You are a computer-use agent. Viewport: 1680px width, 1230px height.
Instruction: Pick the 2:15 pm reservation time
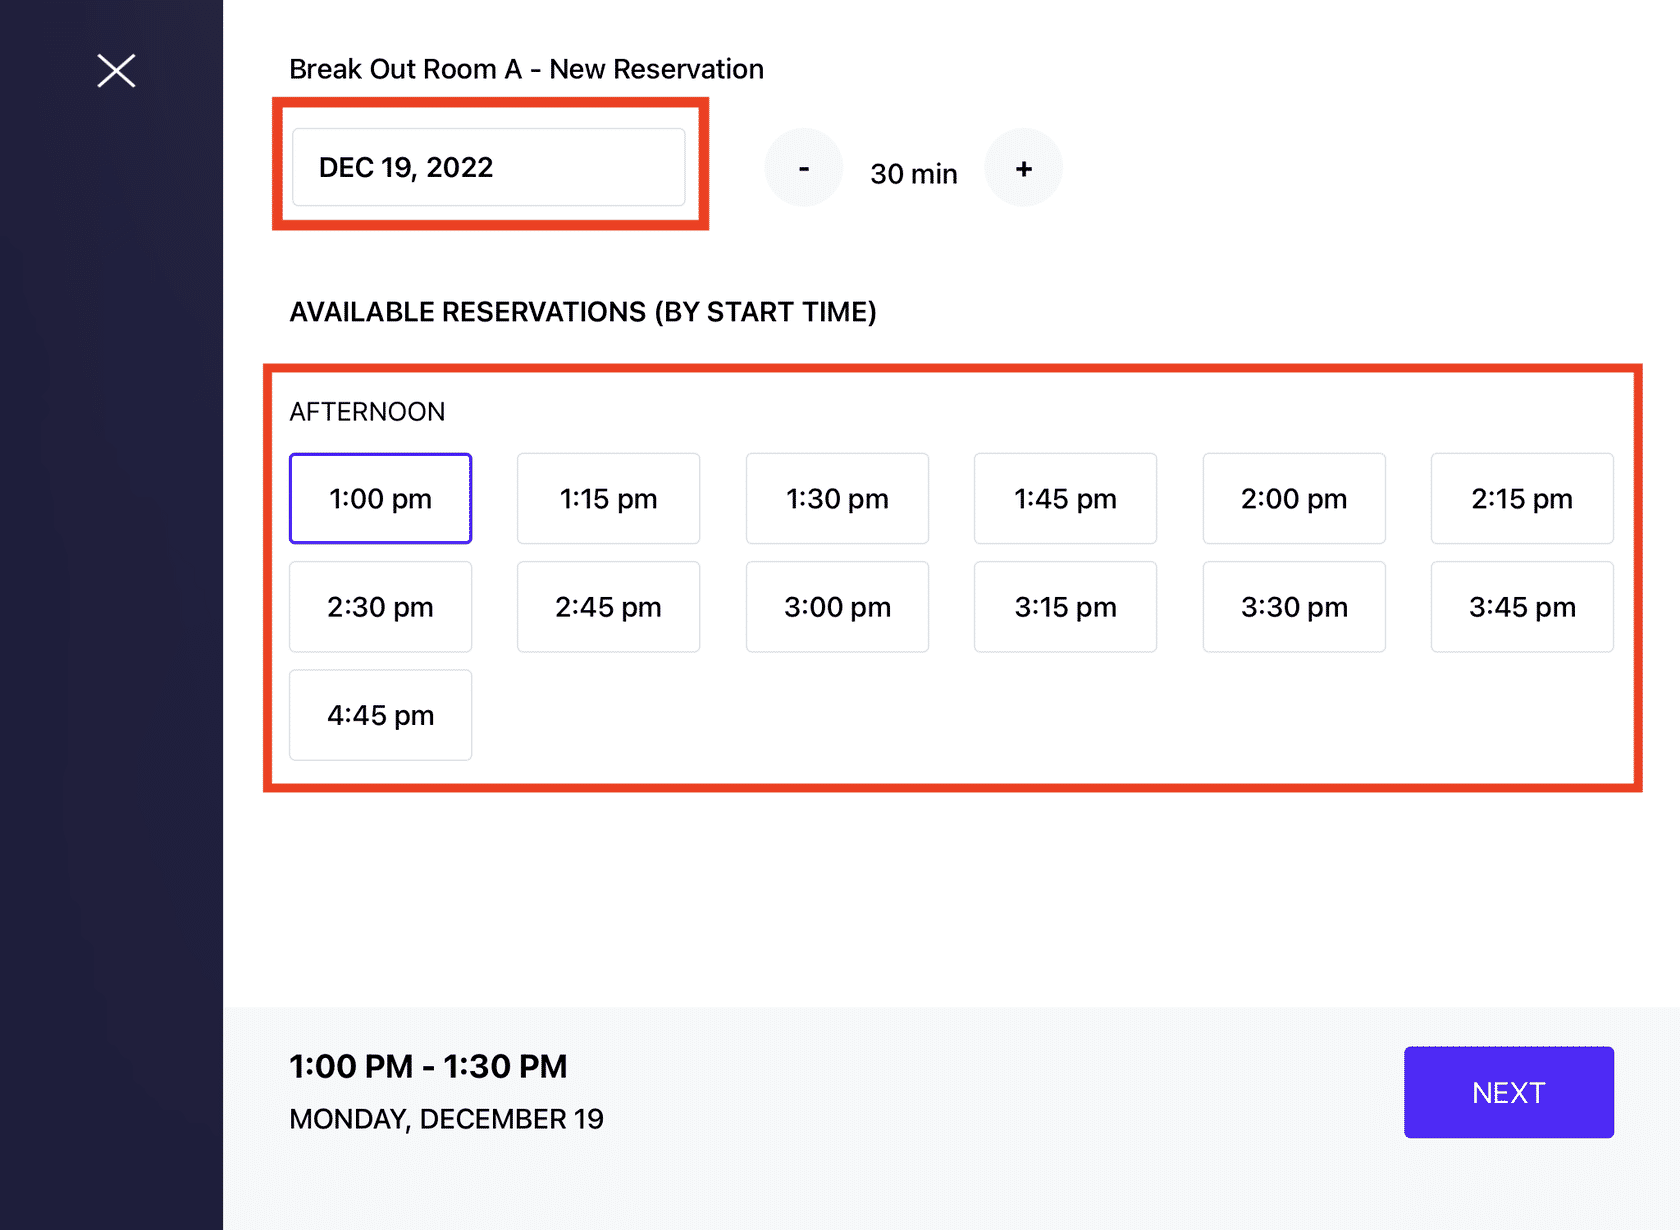point(1522,499)
